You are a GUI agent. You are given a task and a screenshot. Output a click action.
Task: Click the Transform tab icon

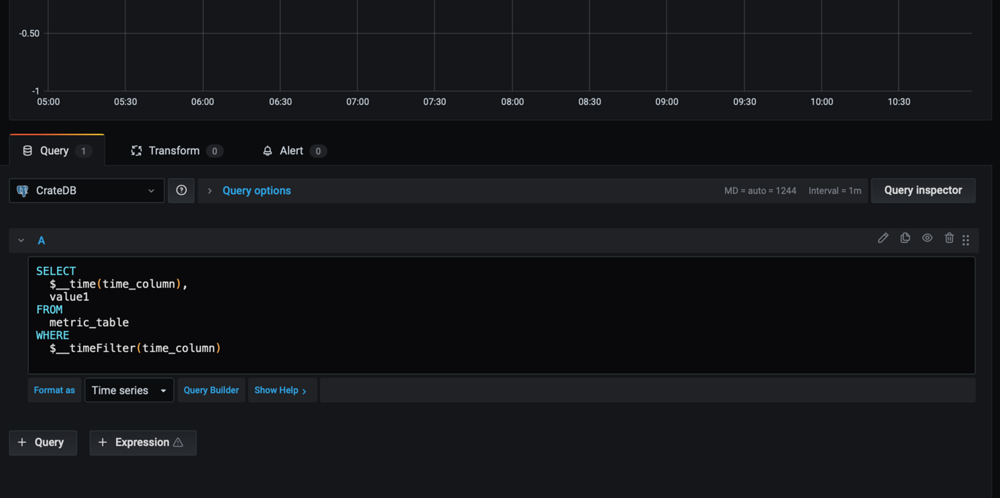pyautogui.click(x=136, y=151)
